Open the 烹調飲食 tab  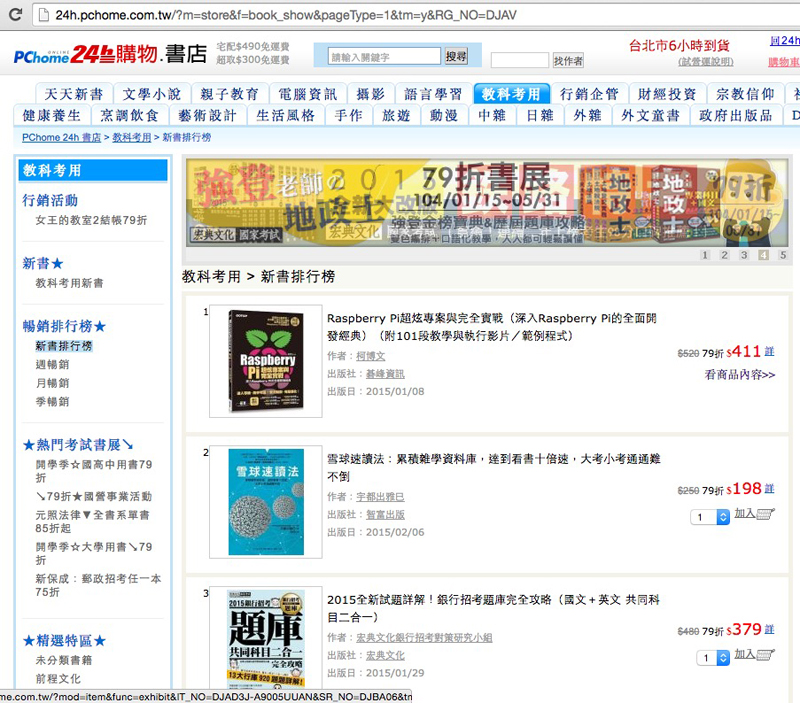[x=130, y=115]
